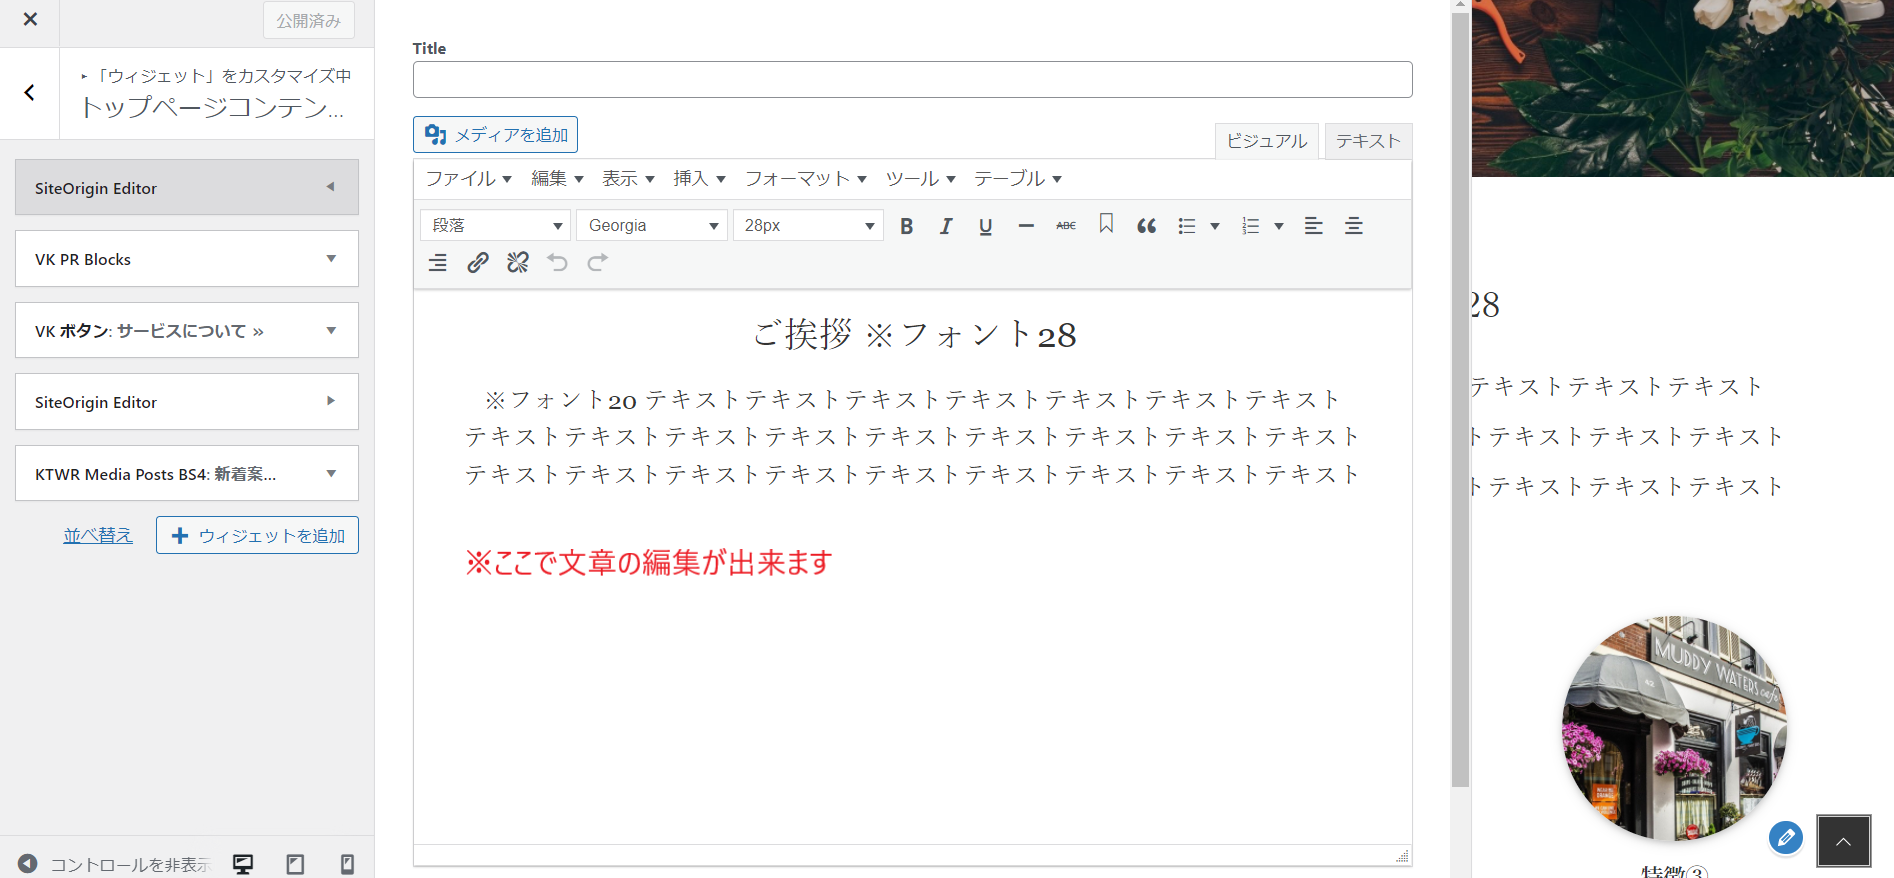Image resolution: width=1894 pixels, height=878 pixels.
Task: Click the preview pane vertical scrollbar
Action: [x=1460, y=400]
